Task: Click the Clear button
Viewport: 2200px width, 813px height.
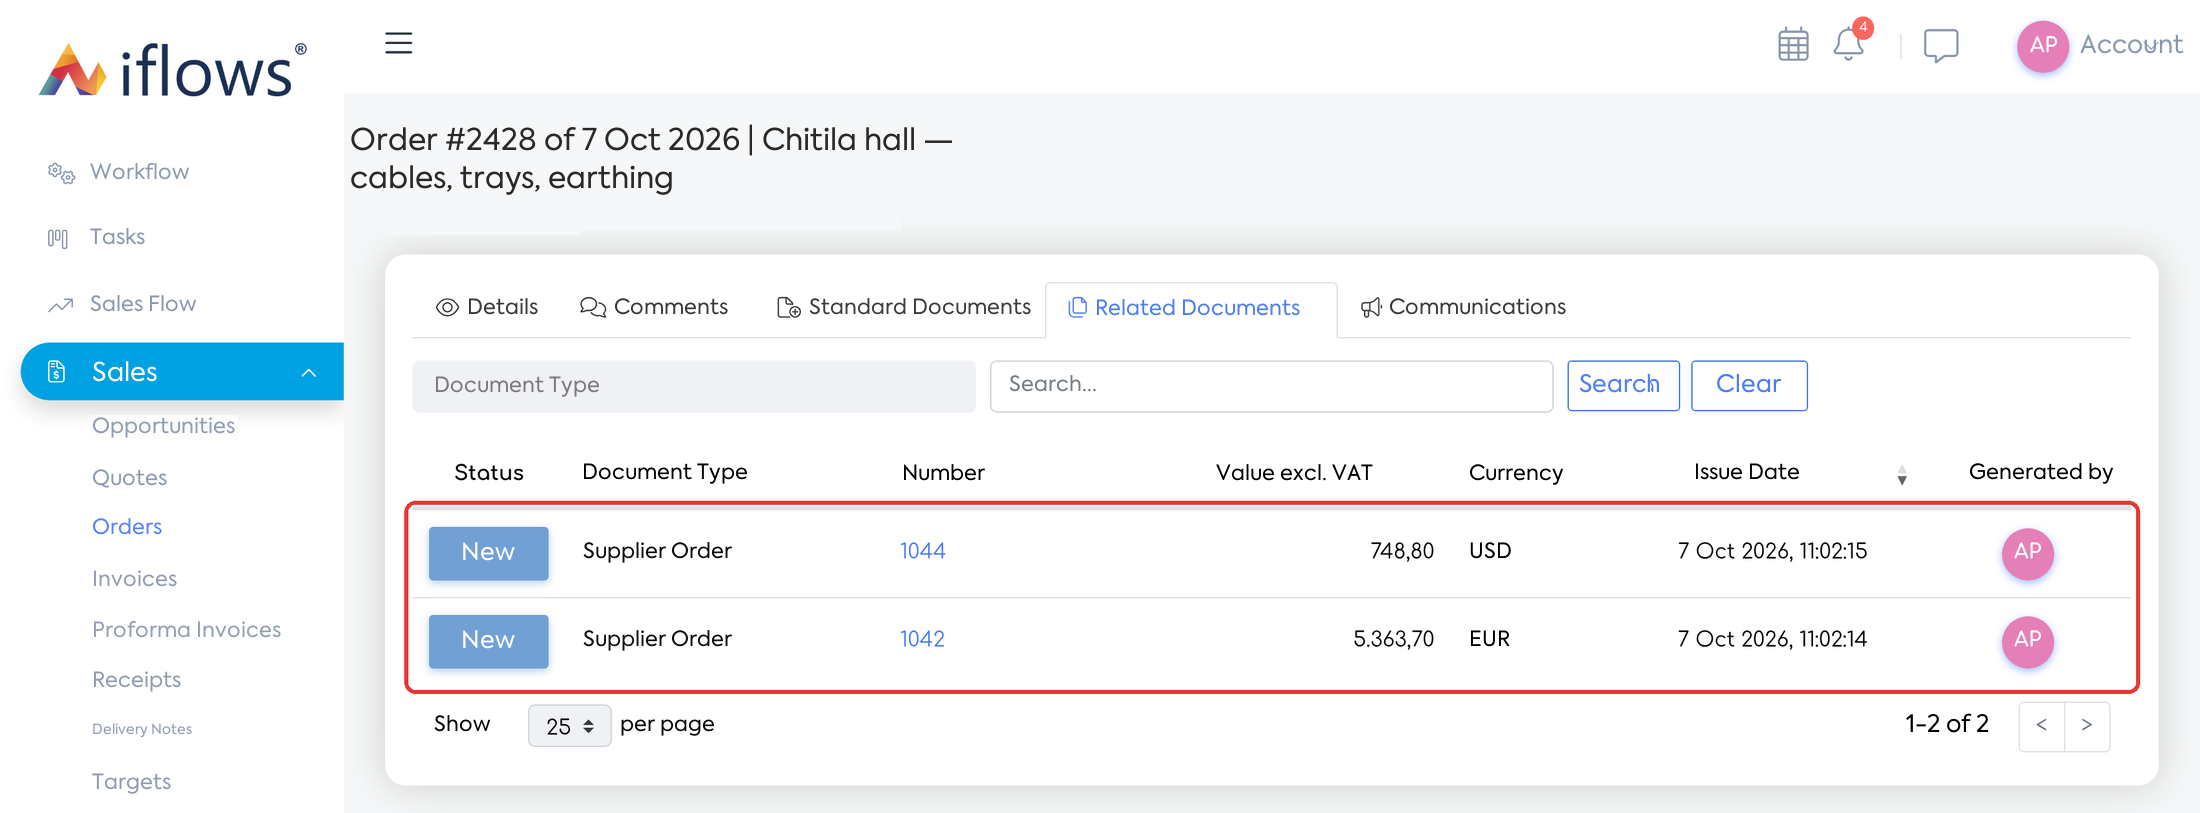Action: click(1748, 385)
